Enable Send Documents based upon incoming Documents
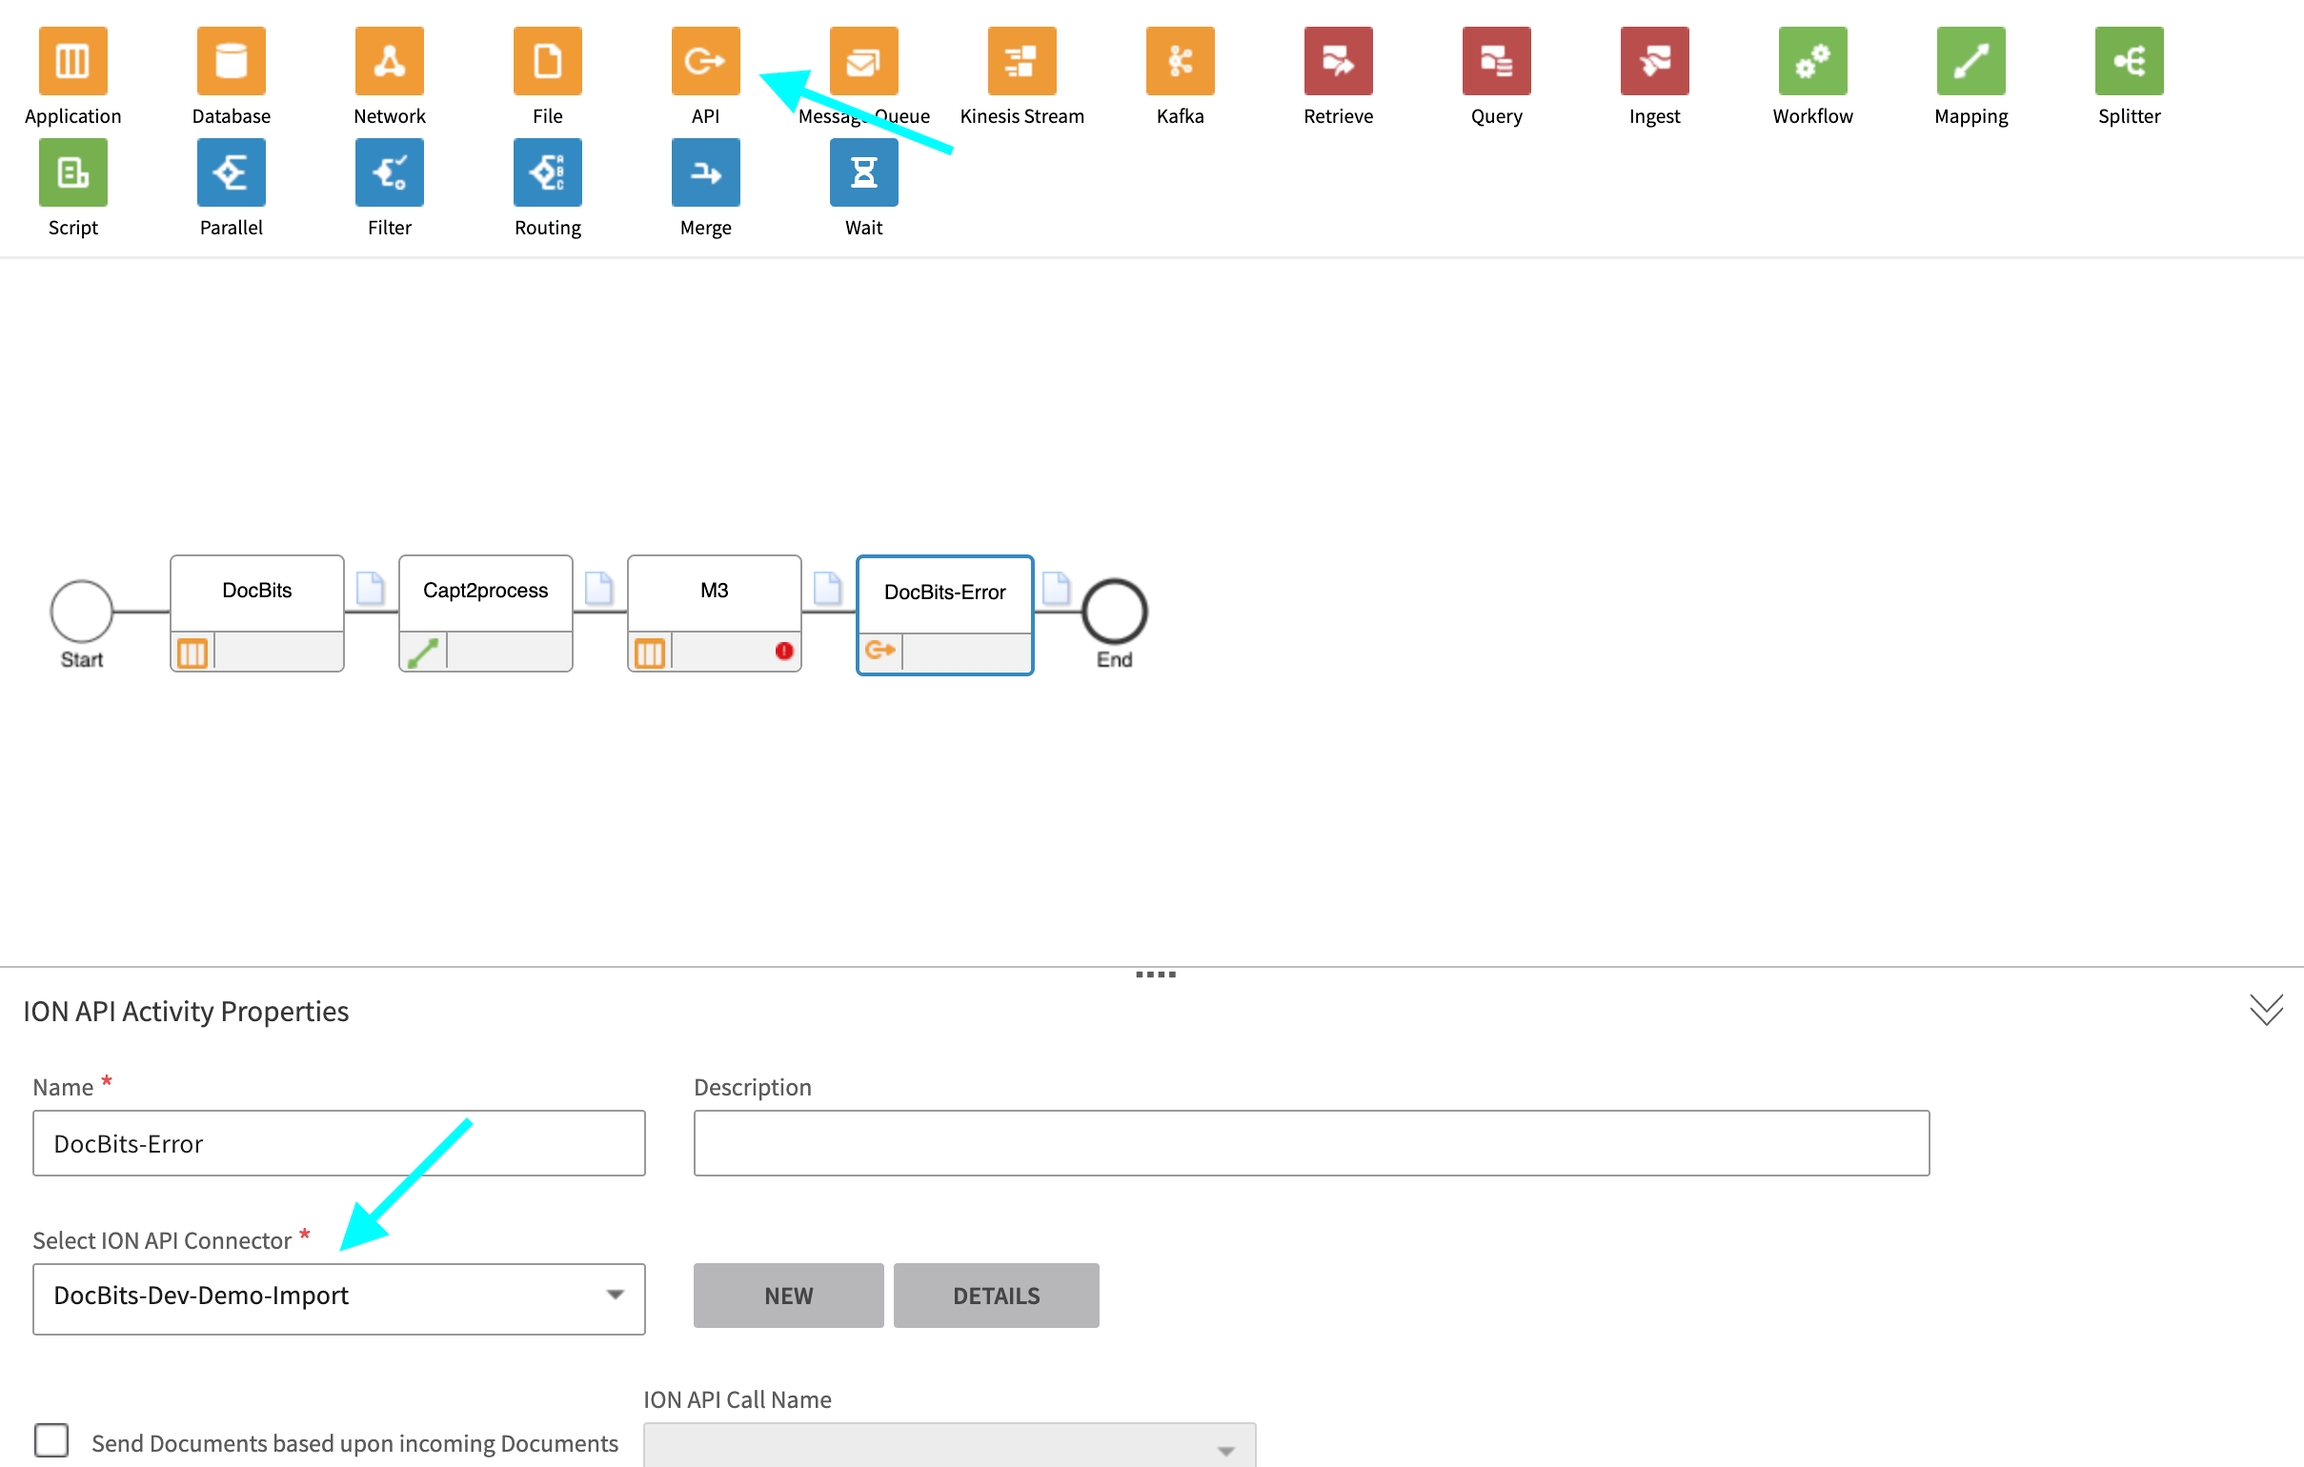The width and height of the screenshot is (2304, 1467). (x=52, y=1440)
